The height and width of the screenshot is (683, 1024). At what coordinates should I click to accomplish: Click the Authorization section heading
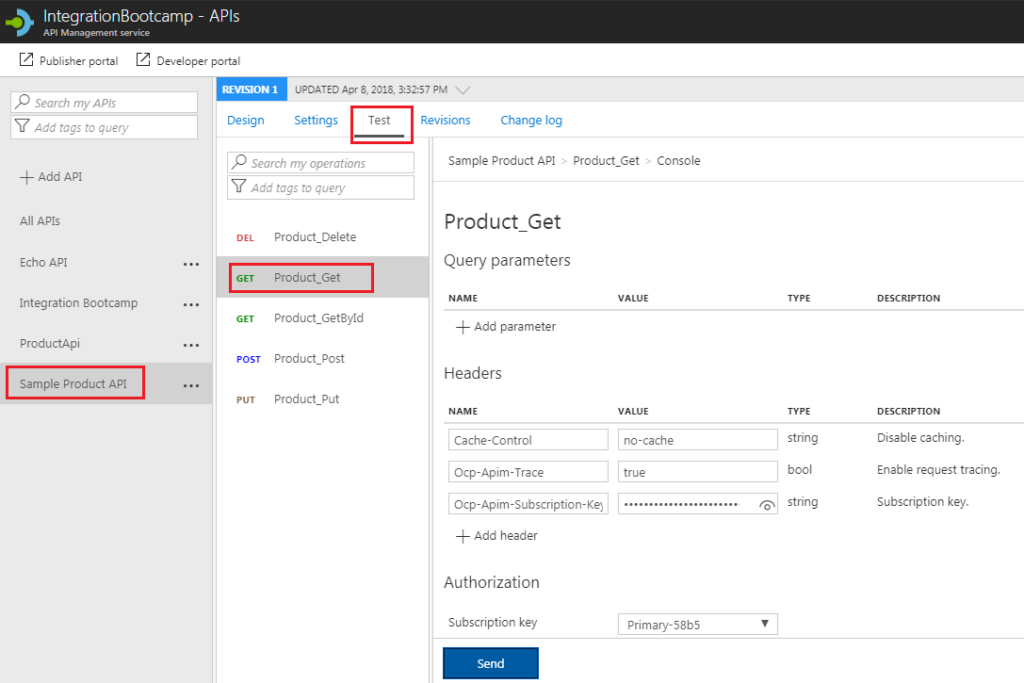(492, 582)
